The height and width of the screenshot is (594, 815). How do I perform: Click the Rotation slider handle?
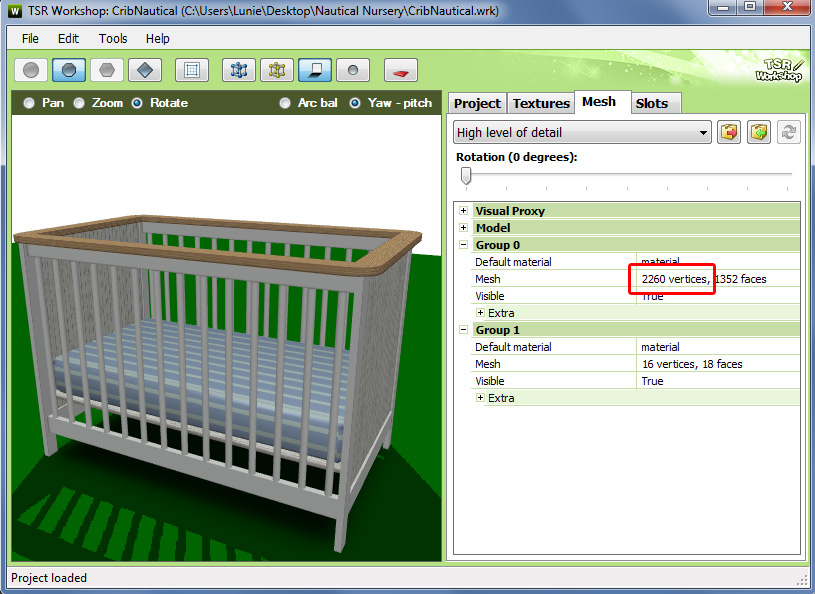(465, 176)
